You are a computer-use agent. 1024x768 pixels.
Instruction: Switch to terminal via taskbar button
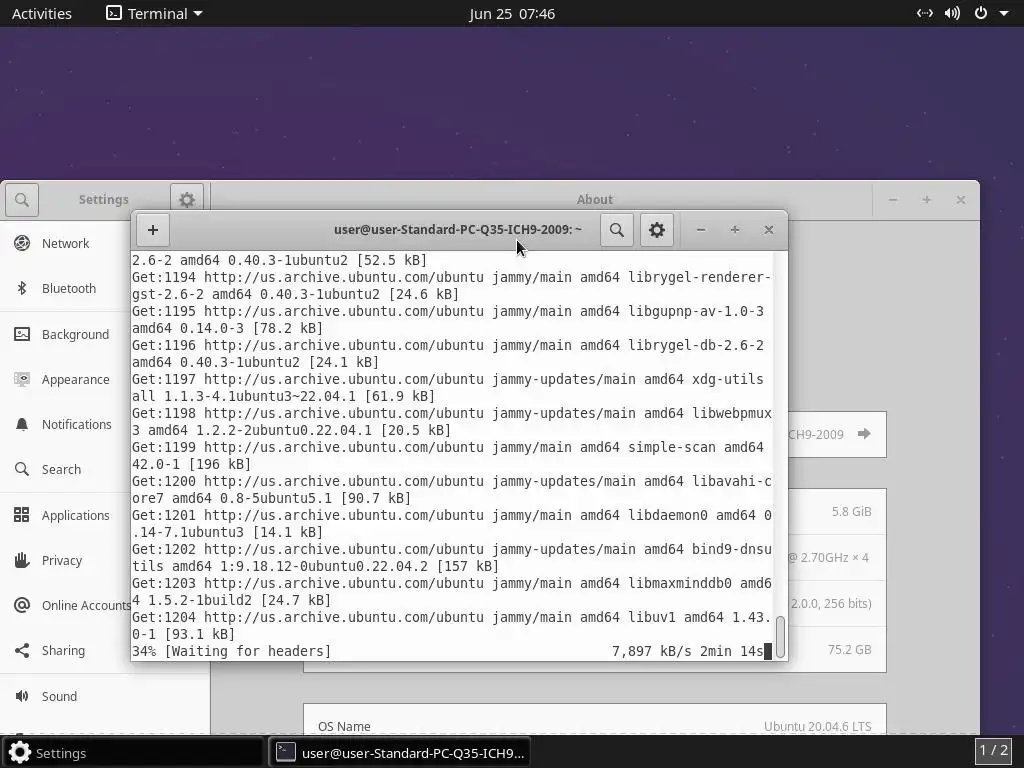(x=400, y=752)
